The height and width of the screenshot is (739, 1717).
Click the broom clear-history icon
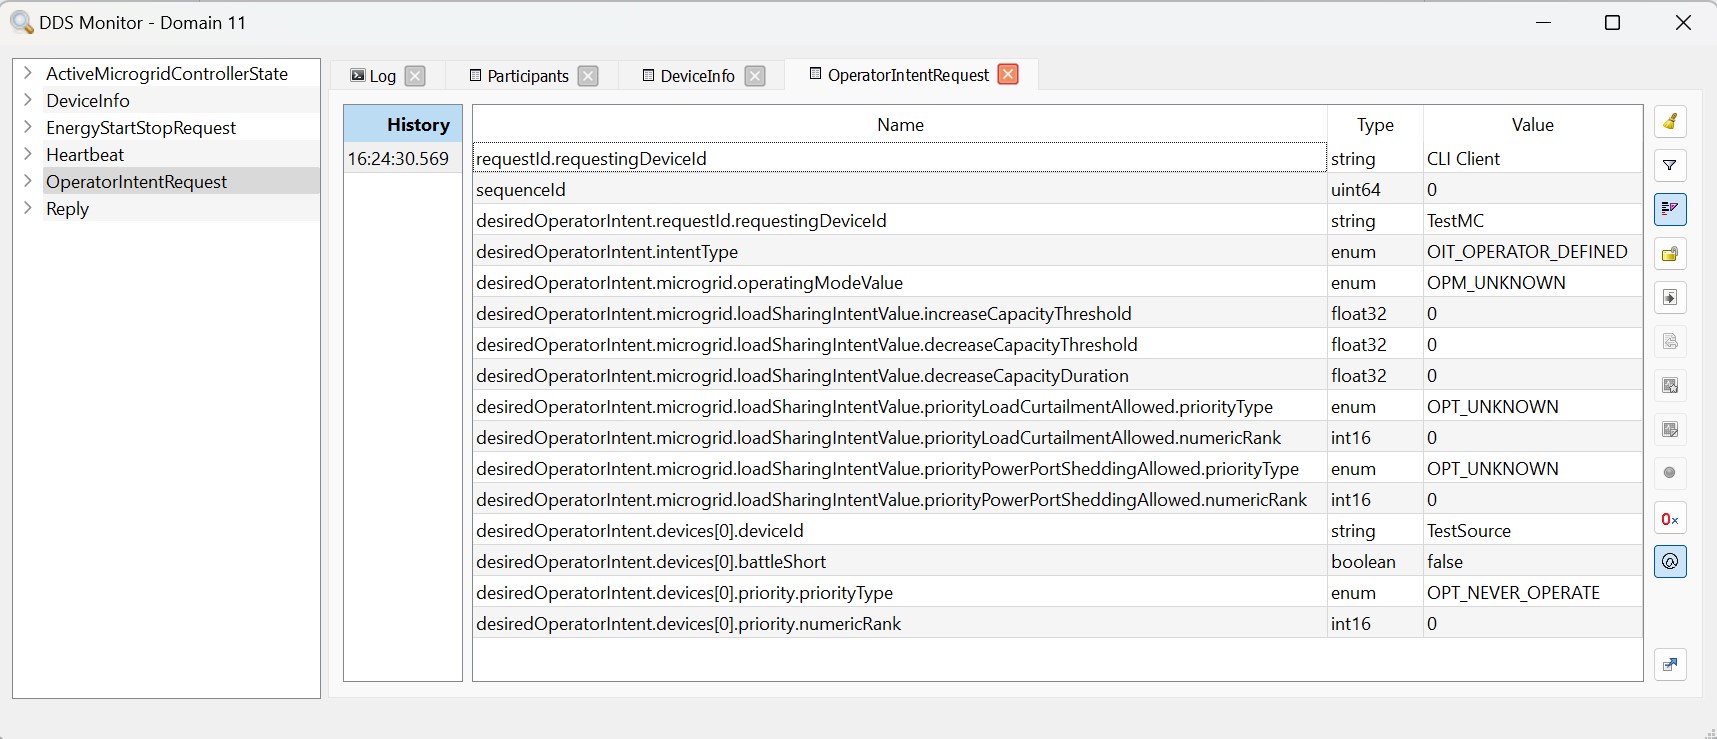click(x=1670, y=122)
